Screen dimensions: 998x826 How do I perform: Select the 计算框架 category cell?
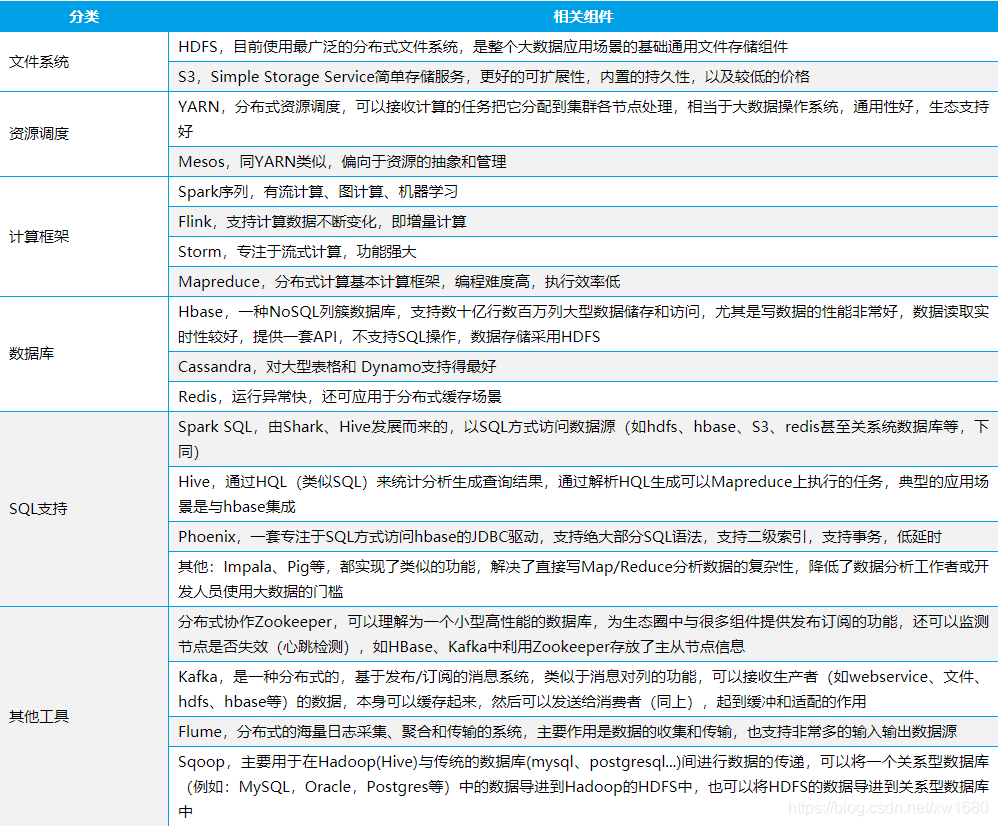[x=84, y=237]
